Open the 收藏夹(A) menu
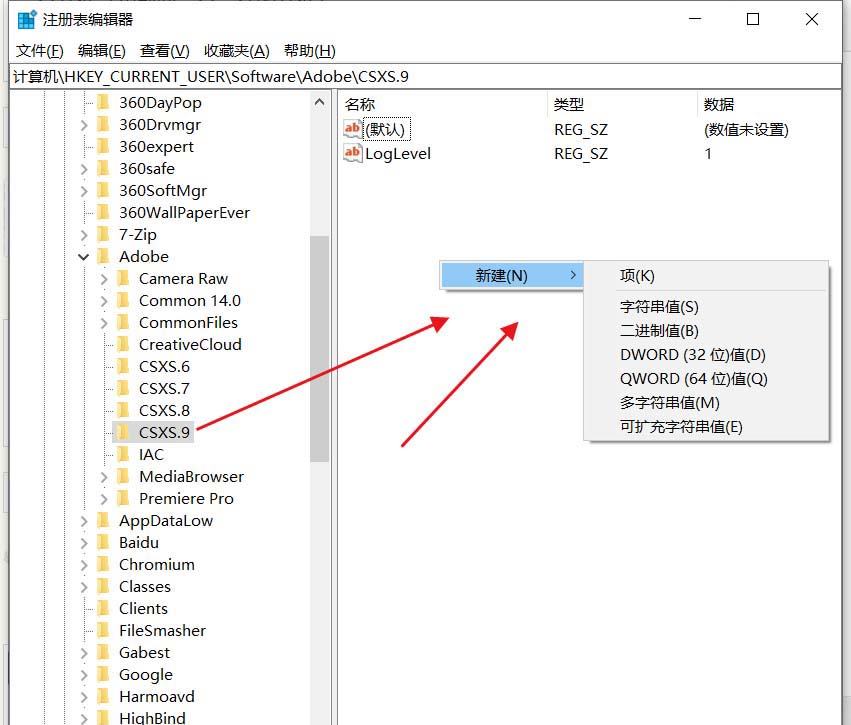This screenshot has height=725, width=851. [237, 51]
